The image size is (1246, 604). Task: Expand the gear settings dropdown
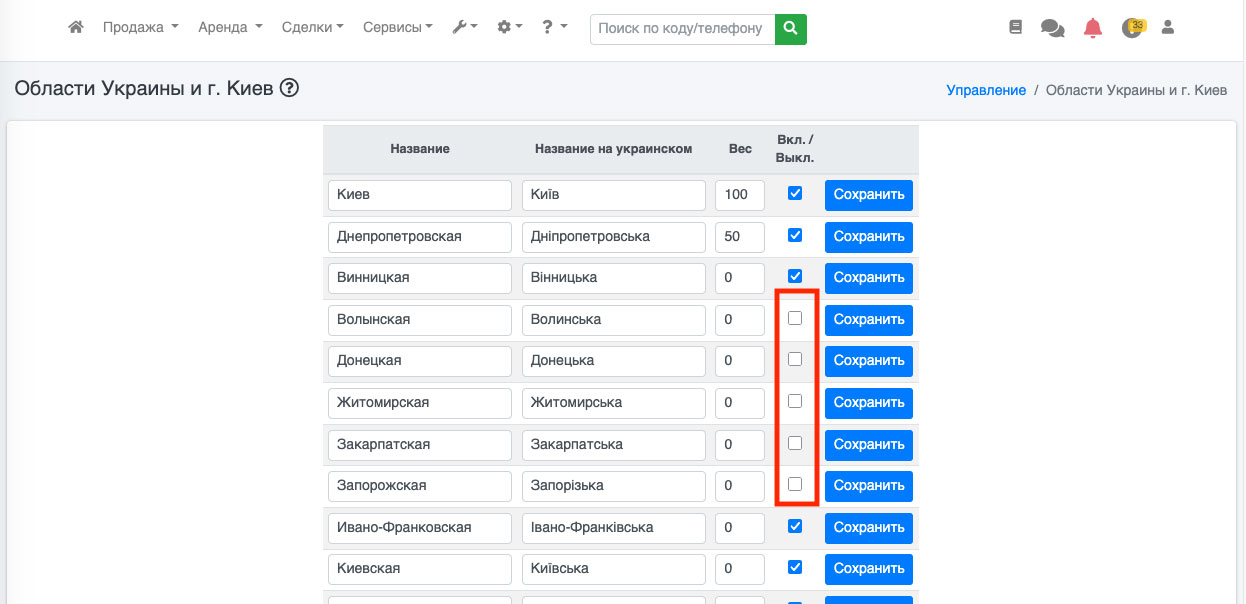point(510,28)
